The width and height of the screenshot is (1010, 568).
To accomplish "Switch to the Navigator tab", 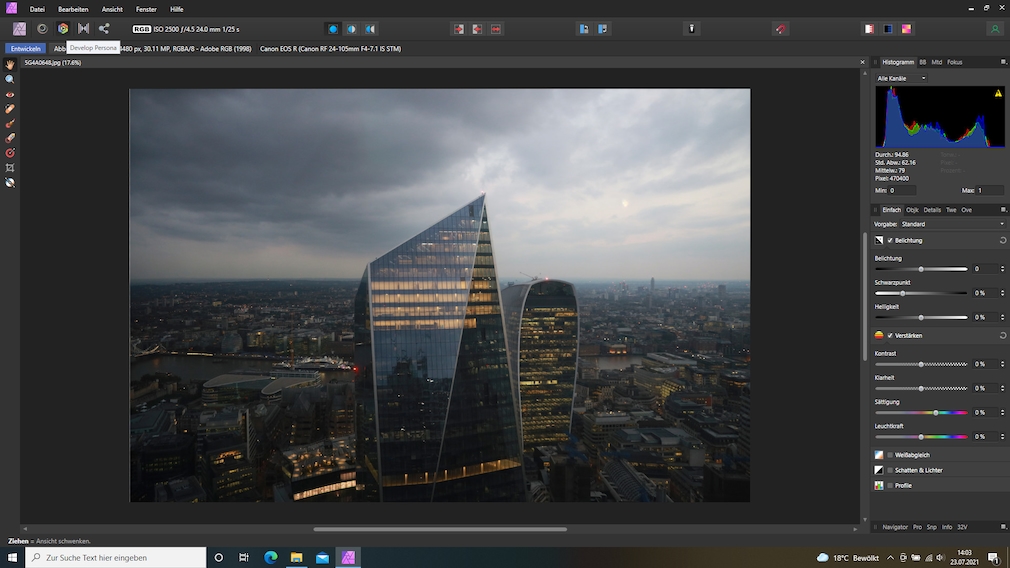I will (x=895, y=526).
